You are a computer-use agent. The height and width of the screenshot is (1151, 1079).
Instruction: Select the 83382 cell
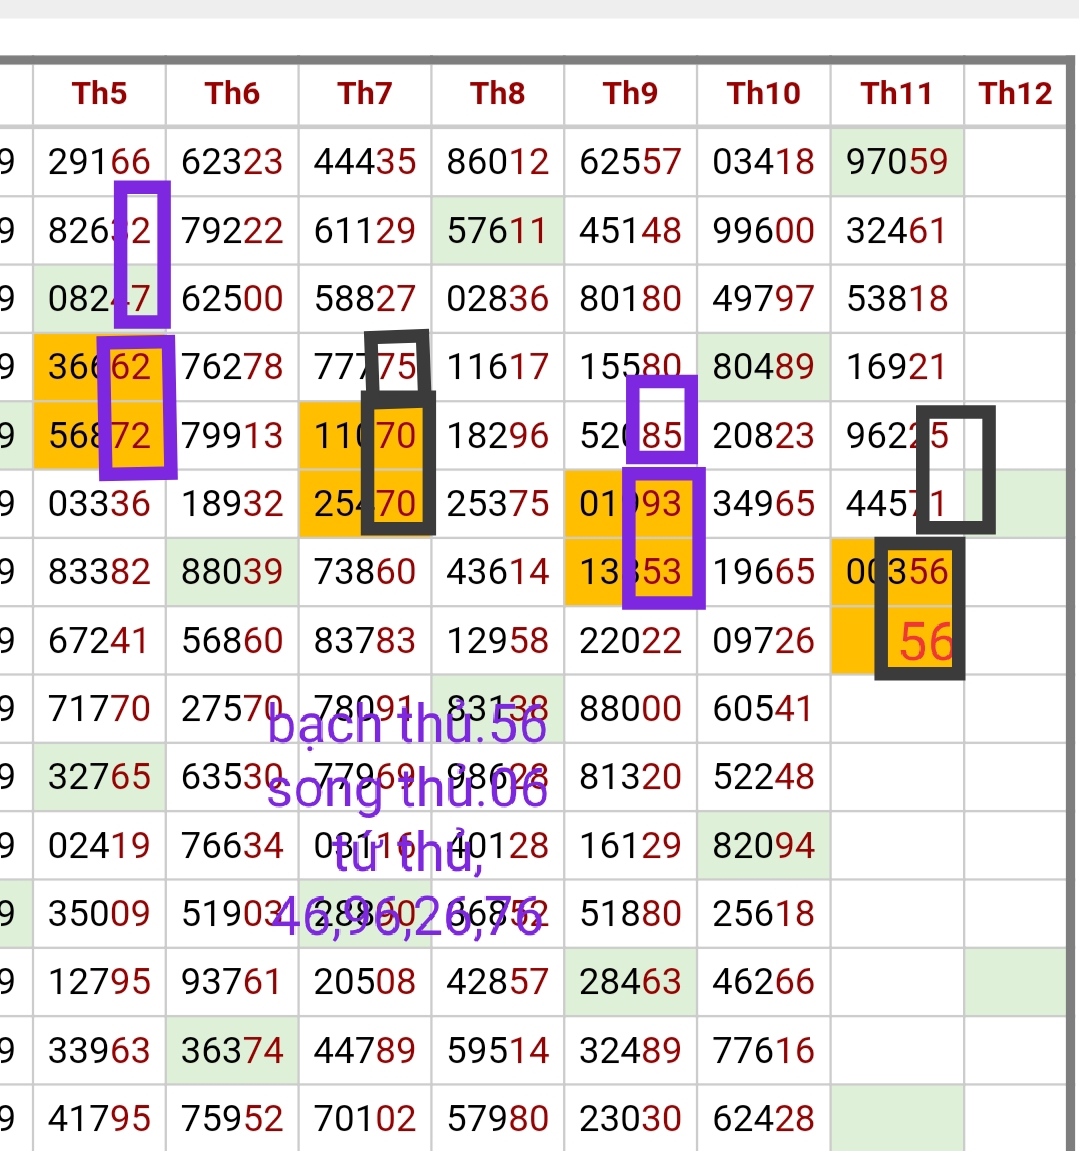coord(99,572)
